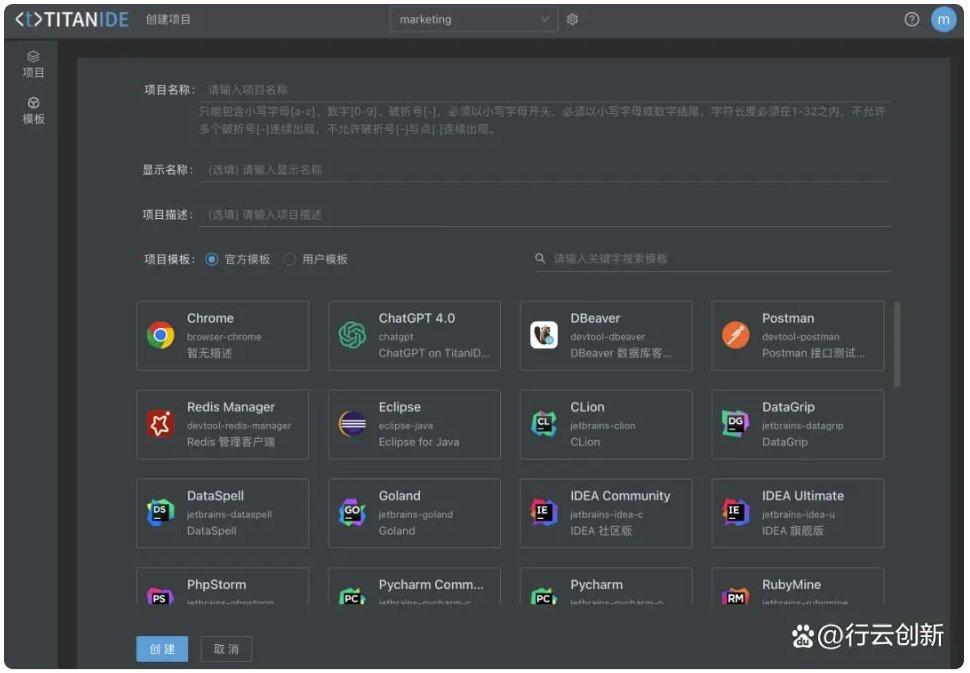The height and width of the screenshot is (673, 970).
Task: Select the Postman API testing template icon
Action: pos(735,334)
